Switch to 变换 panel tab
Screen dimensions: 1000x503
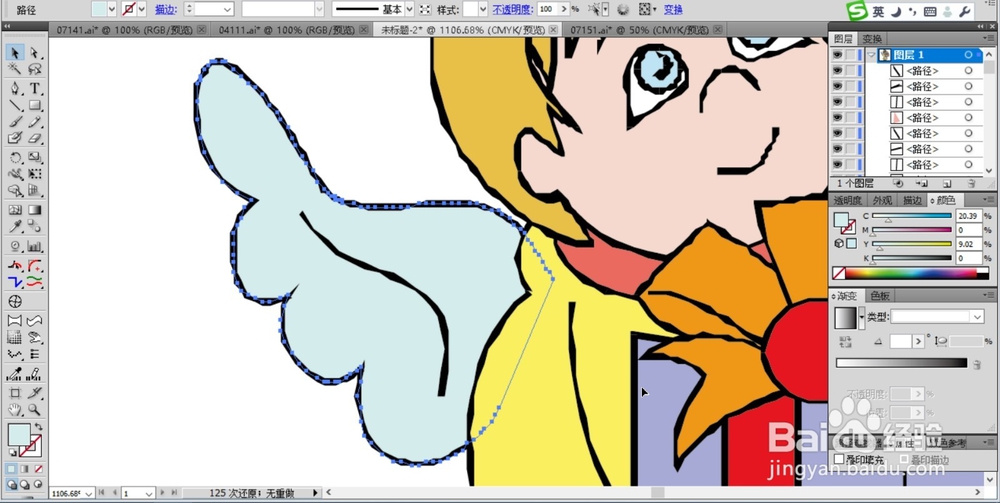pyautogui.click(x=872, y=40)
